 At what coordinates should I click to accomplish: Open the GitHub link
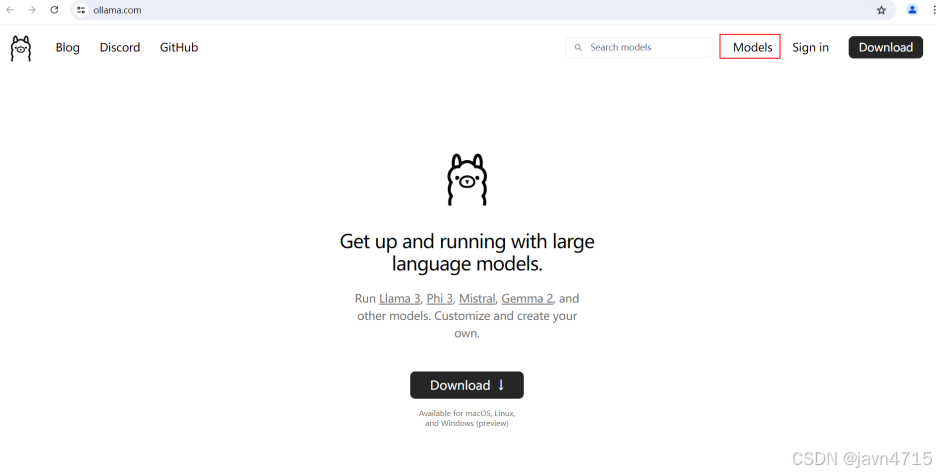[x=179, y=47]
